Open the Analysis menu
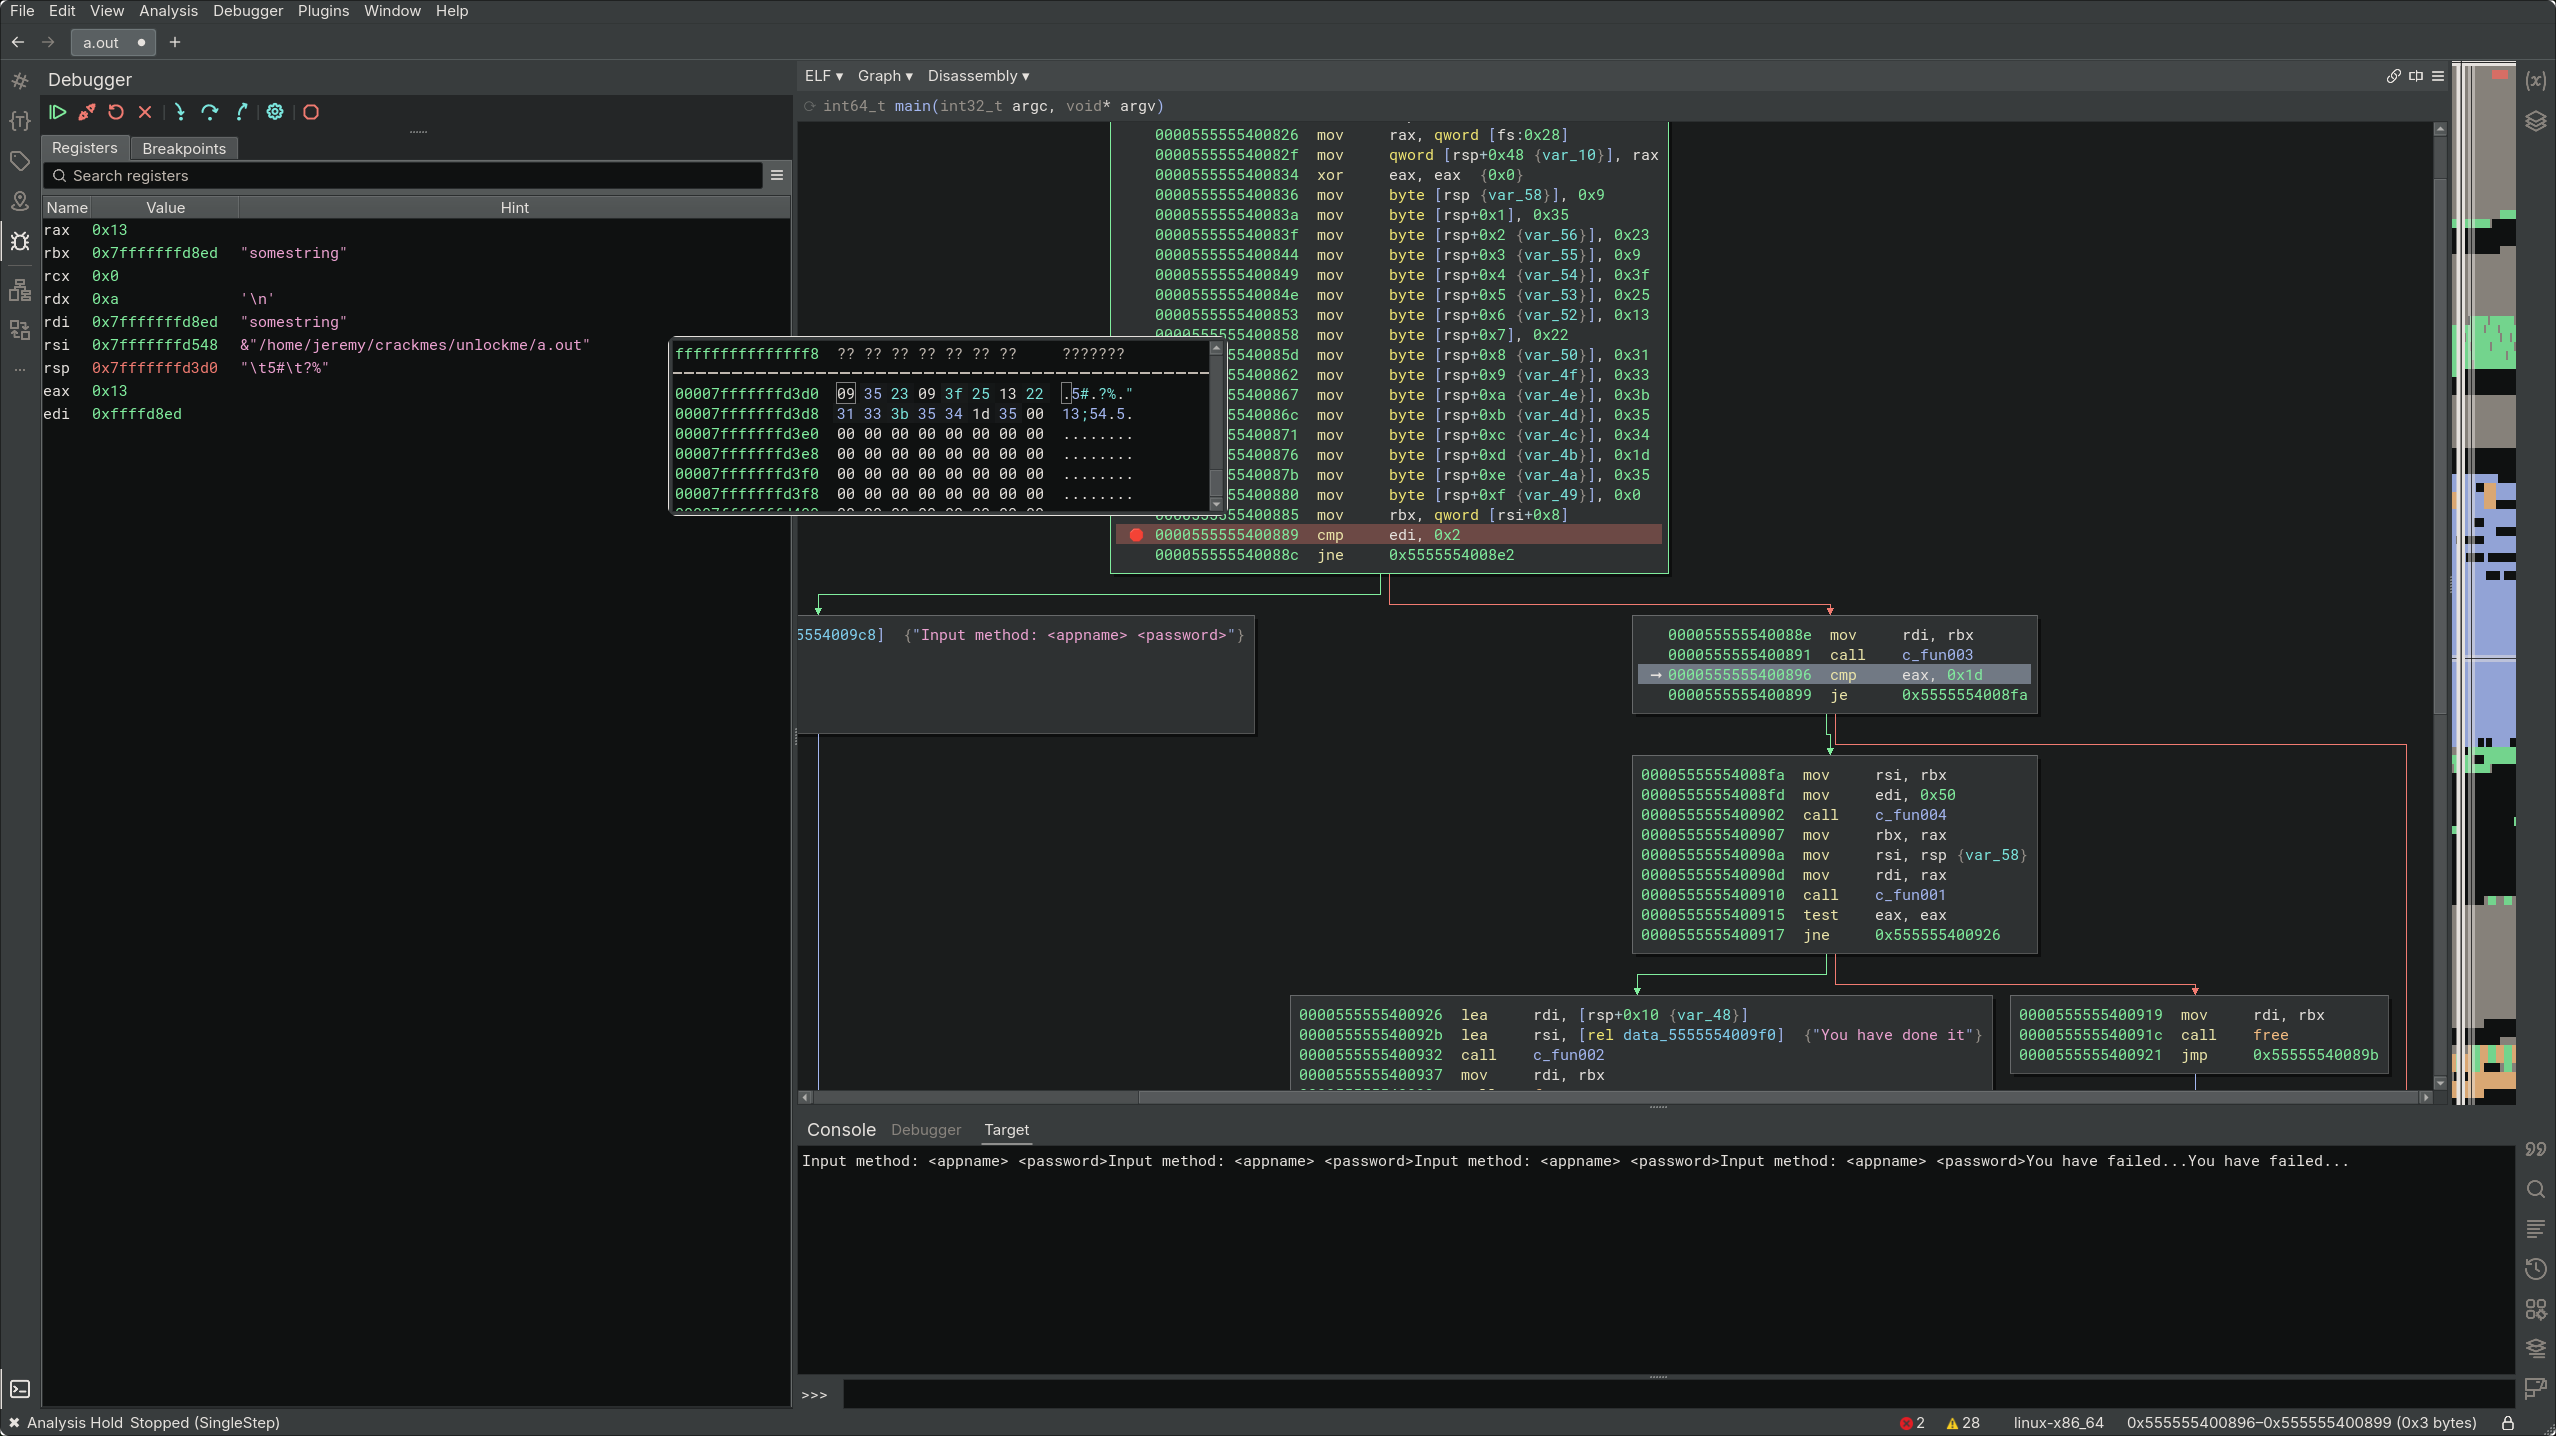2556x1436 pixels. pos(168,11)
